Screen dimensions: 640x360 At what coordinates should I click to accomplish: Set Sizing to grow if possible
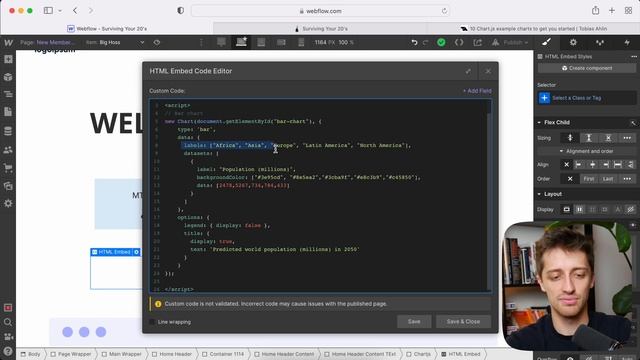click(589, 138)
